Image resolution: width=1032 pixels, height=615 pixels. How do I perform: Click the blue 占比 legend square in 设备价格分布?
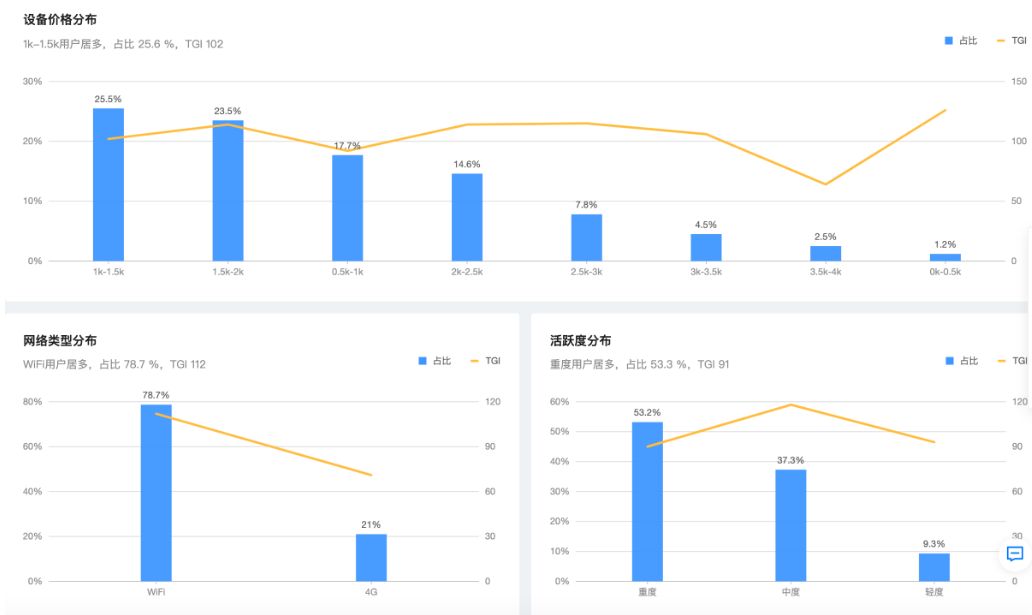click(x=947, y=41)
